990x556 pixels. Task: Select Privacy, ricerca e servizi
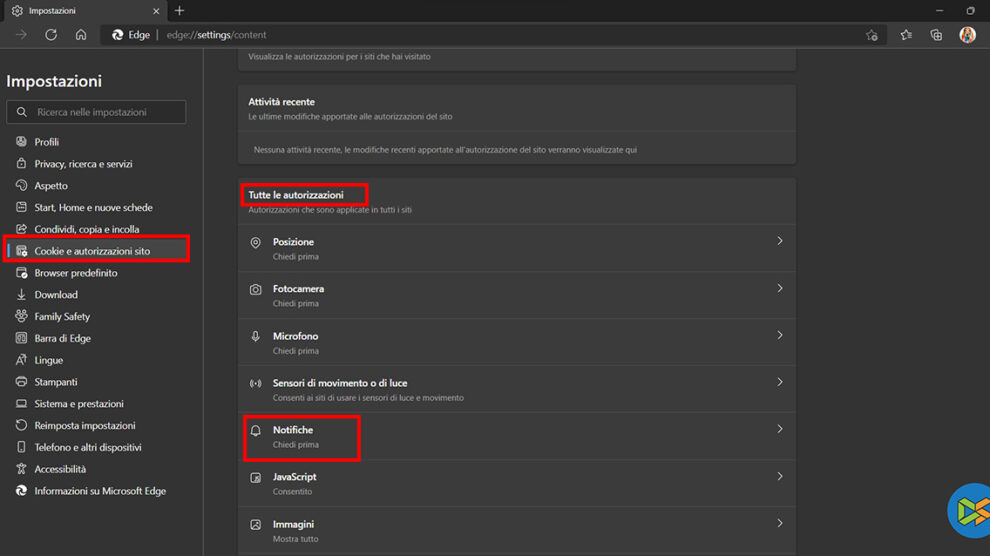(83, 164)
